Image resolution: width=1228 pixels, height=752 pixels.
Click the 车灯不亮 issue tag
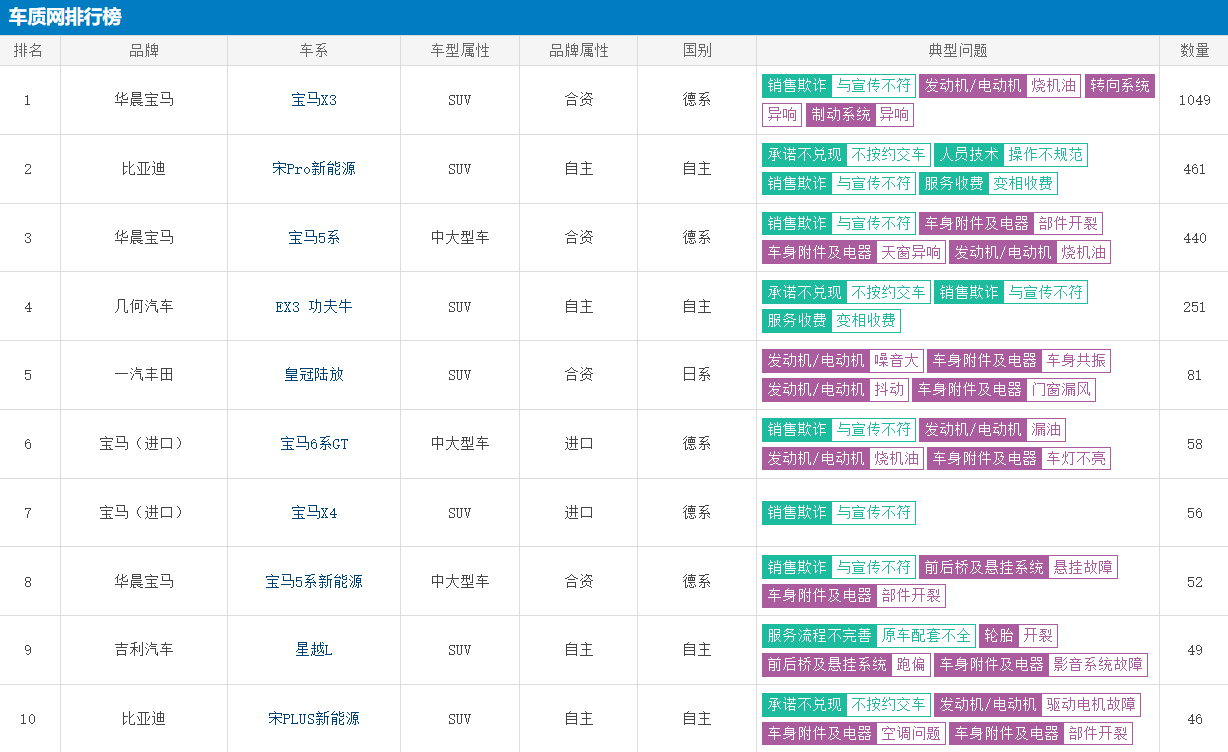coord(1076,459)
